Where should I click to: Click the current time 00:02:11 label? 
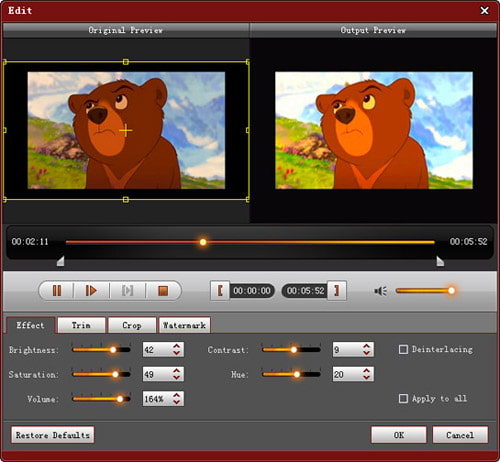tap(30, 242)
